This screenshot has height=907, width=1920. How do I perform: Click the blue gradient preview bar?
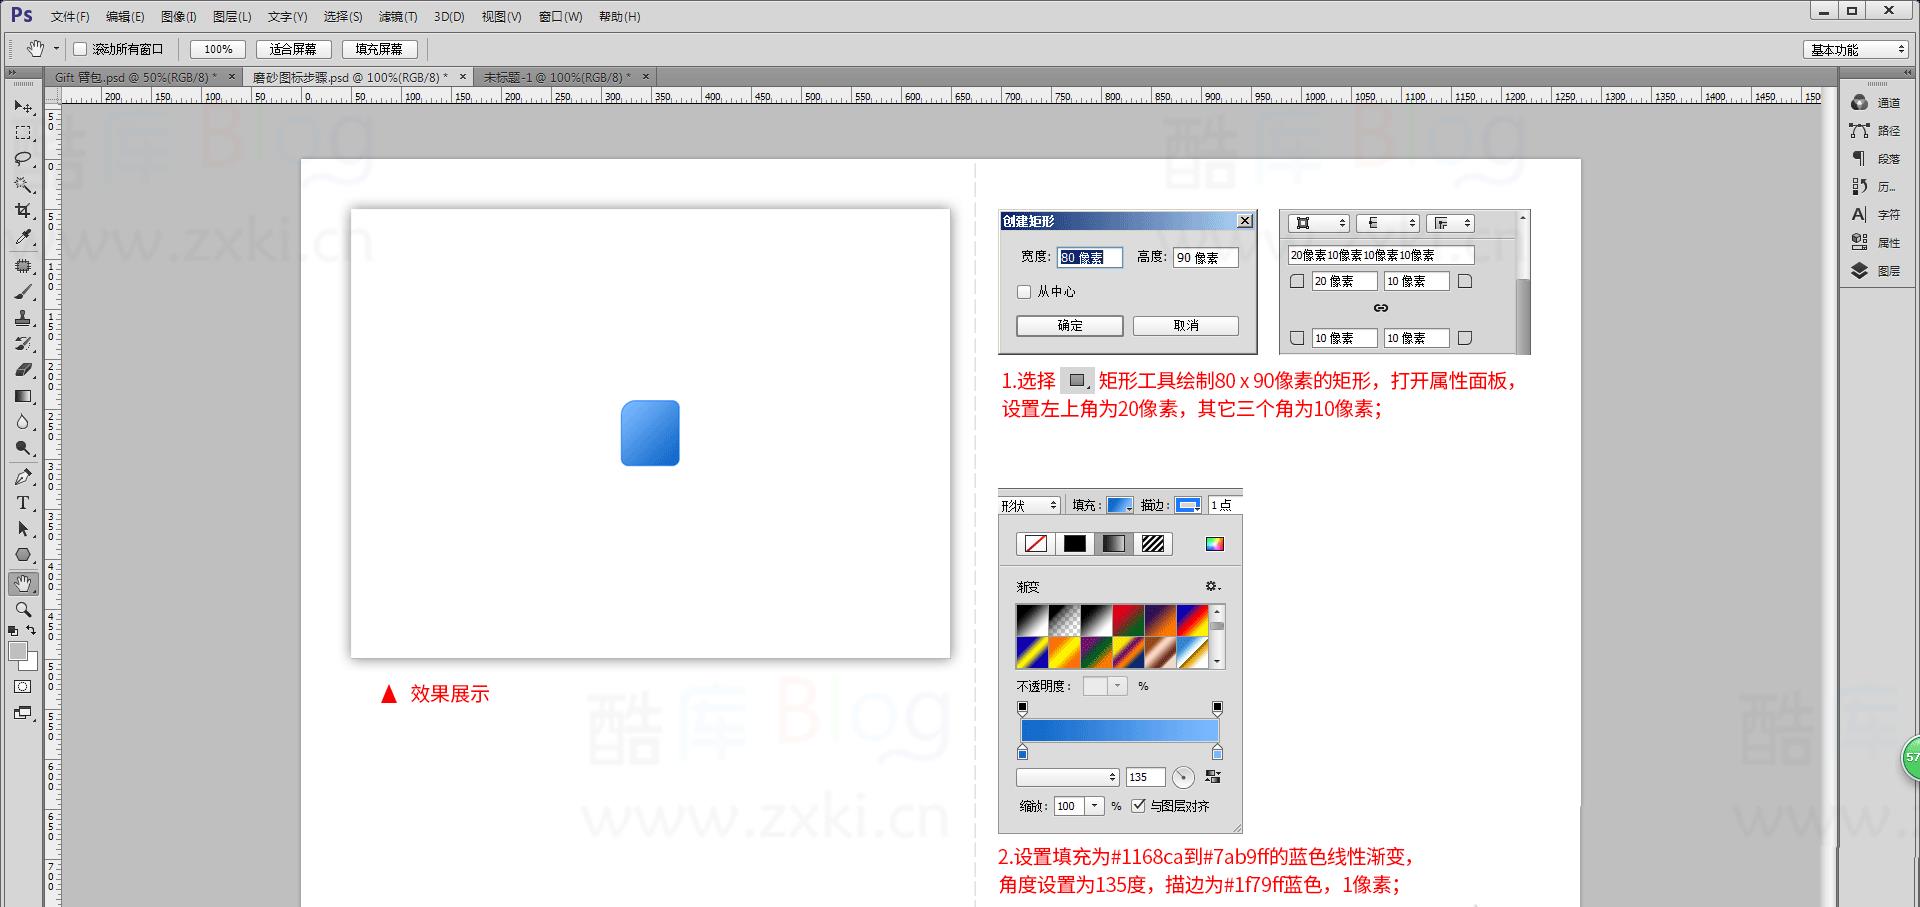point(1119,730)
